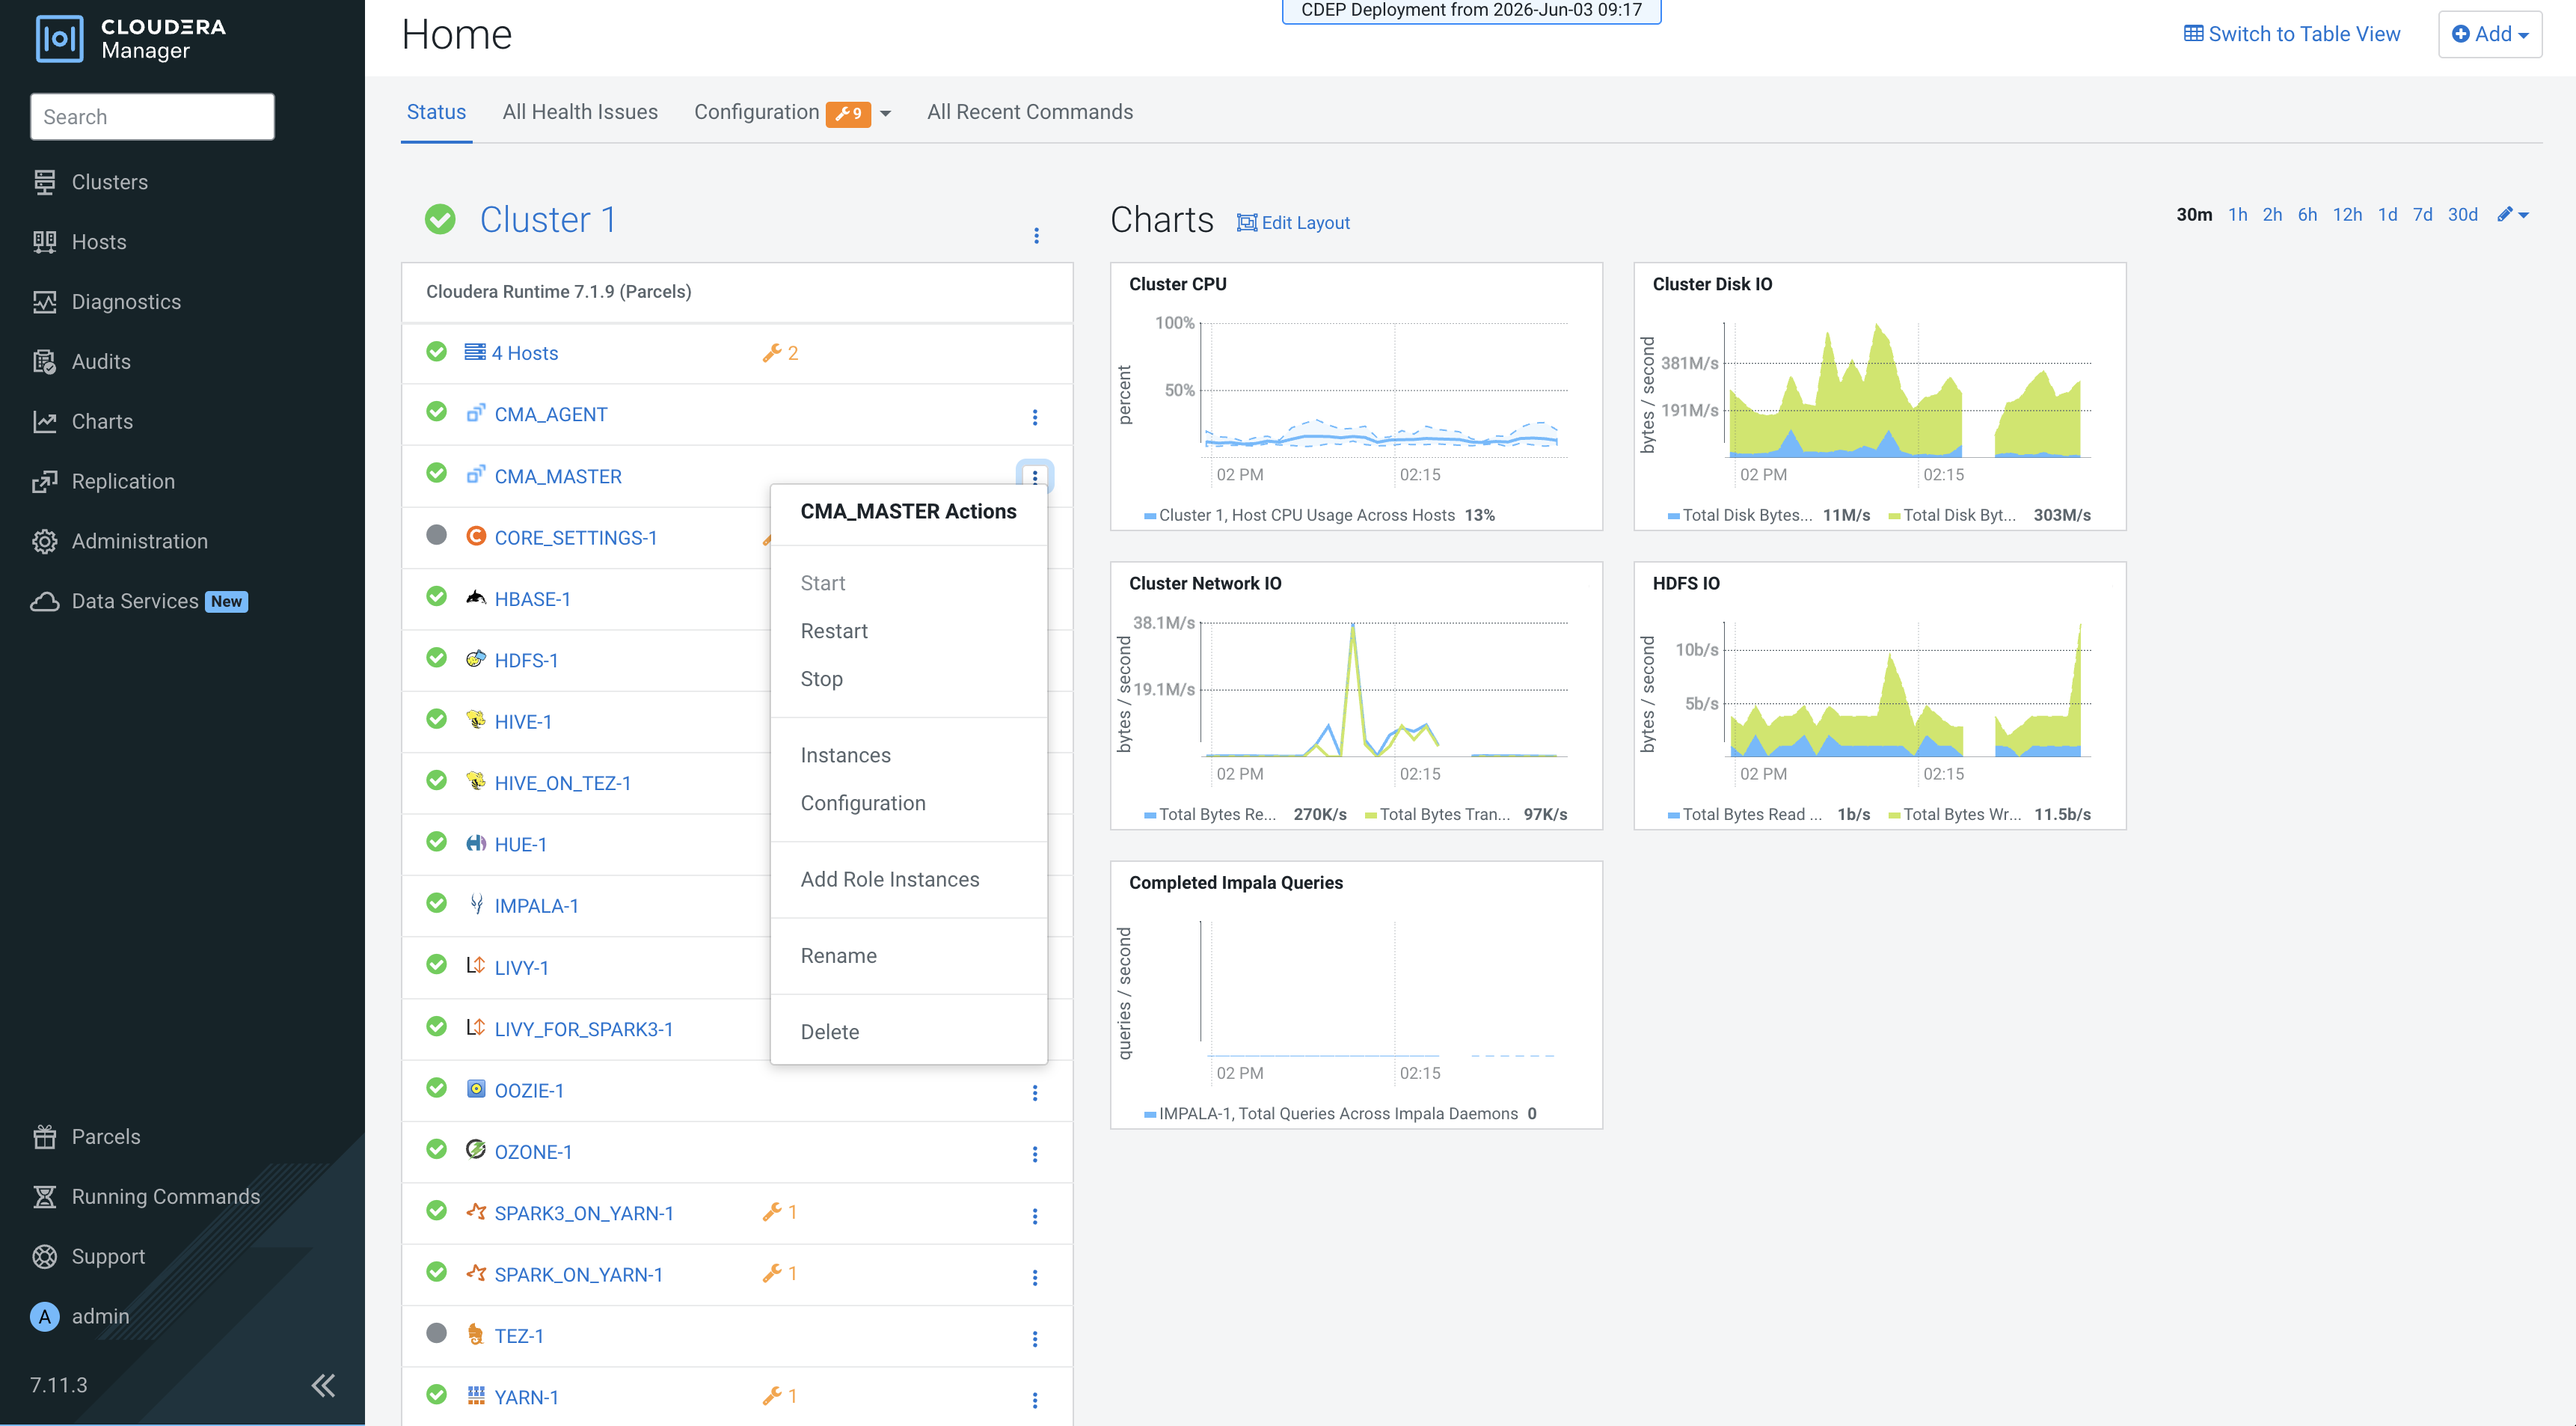Switch to All Recent Commands tab
The width and height of the screenshot is (2576, 1426).
(x=1030, y=112)
